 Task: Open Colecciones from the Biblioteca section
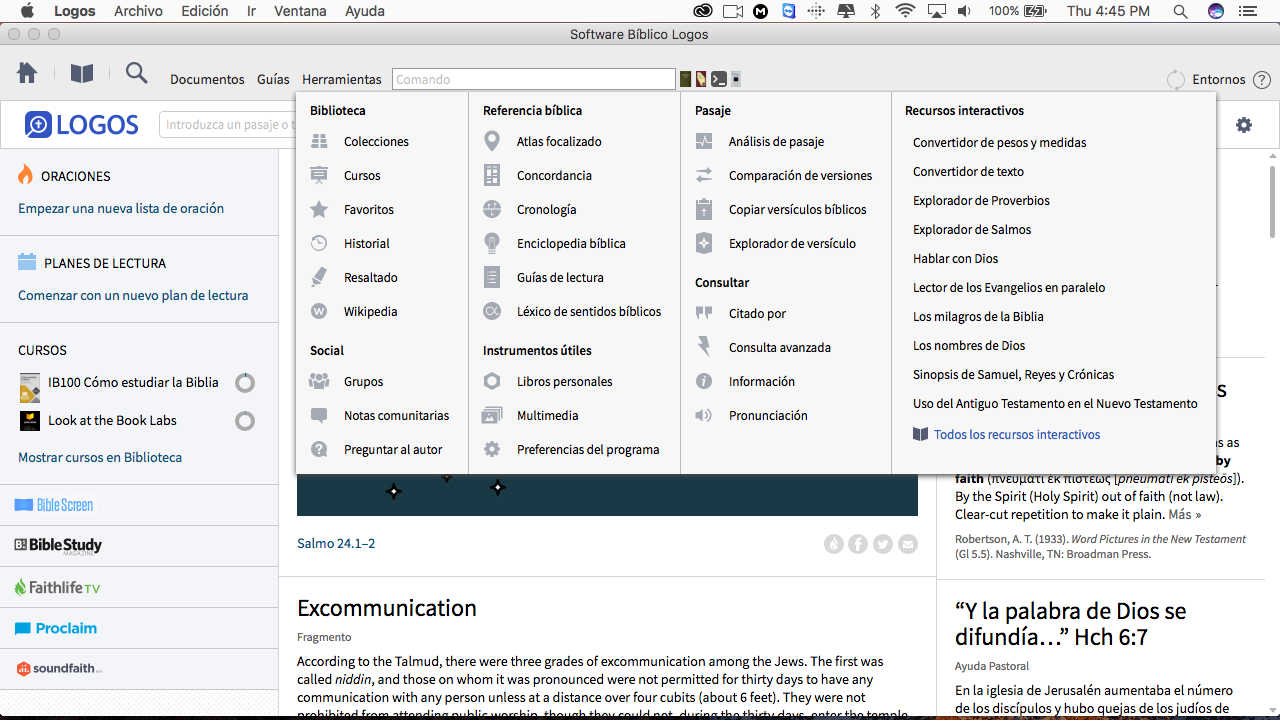[x=376, y=142]
